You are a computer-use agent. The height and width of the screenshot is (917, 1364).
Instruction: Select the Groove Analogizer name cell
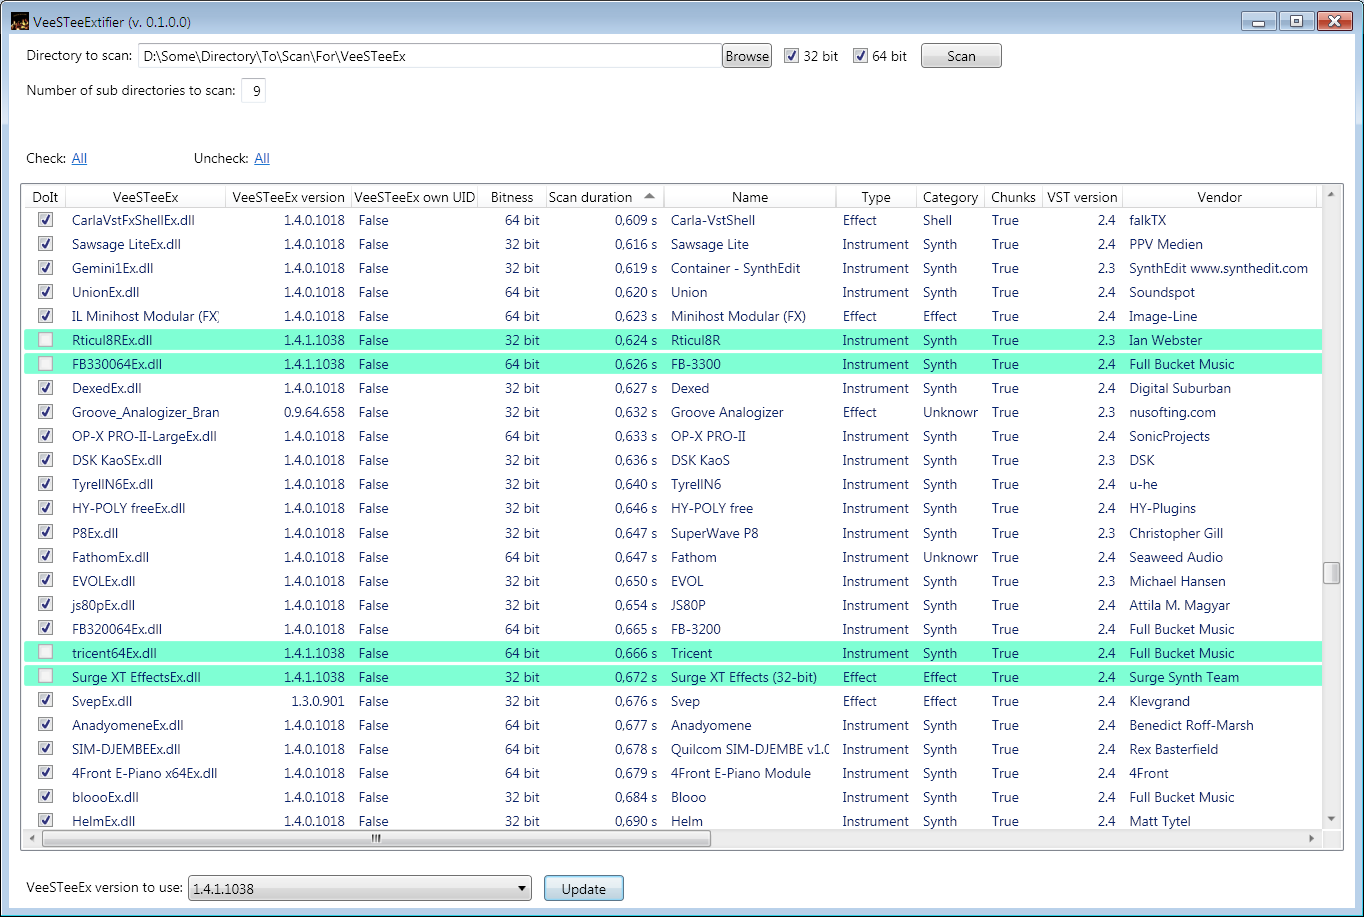[x=727, y=412]
